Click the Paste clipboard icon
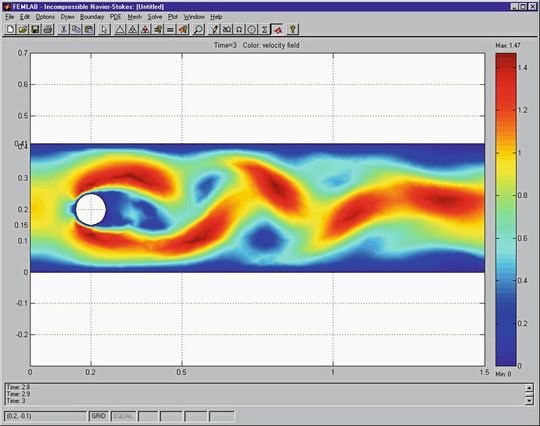540x426 pixels. click(x=89, y=29)
